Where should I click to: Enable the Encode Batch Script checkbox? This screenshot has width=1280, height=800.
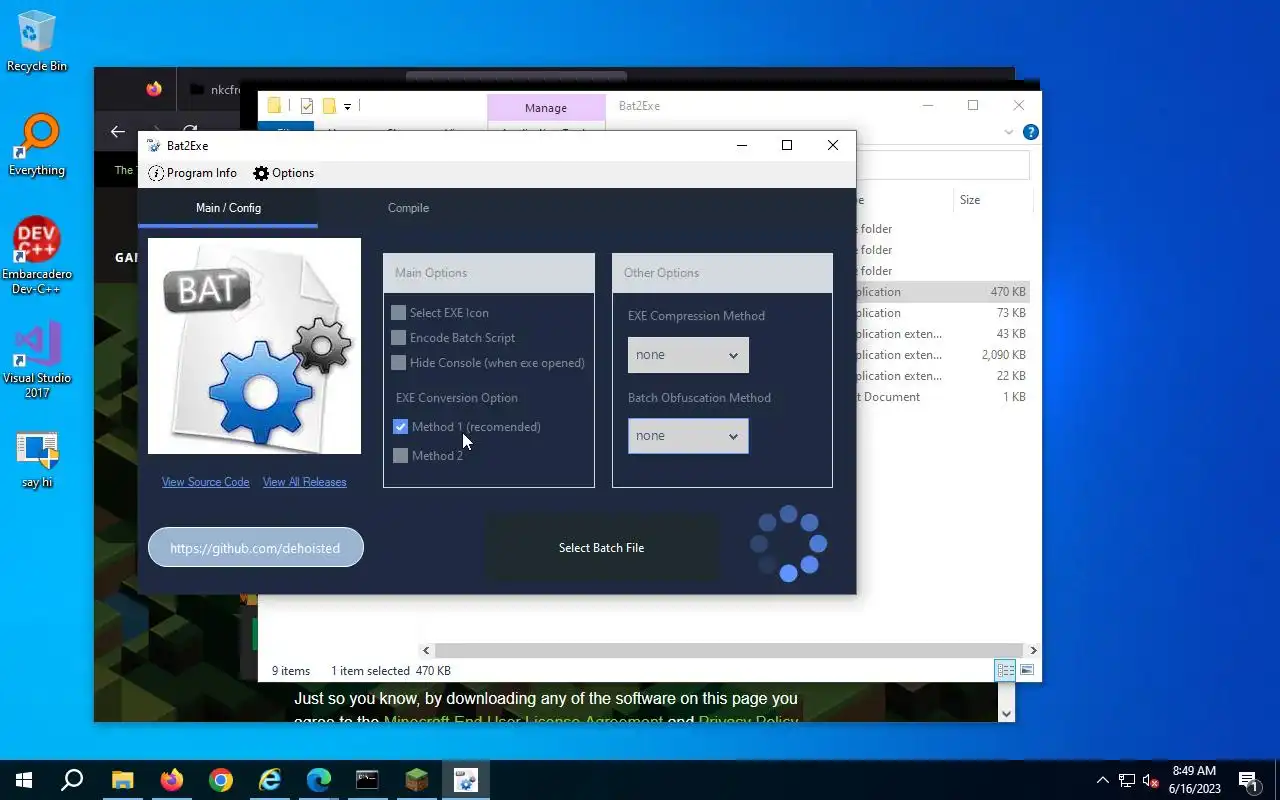coord(399,338)
